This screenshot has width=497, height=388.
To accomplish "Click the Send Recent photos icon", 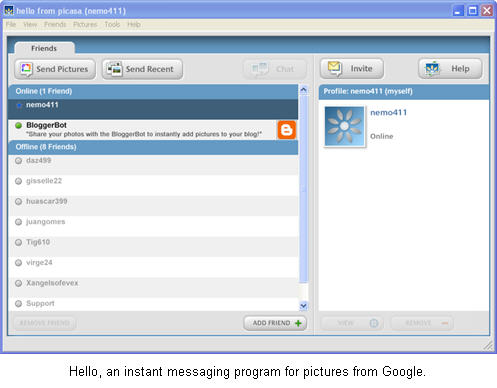I will pos(114,69).
